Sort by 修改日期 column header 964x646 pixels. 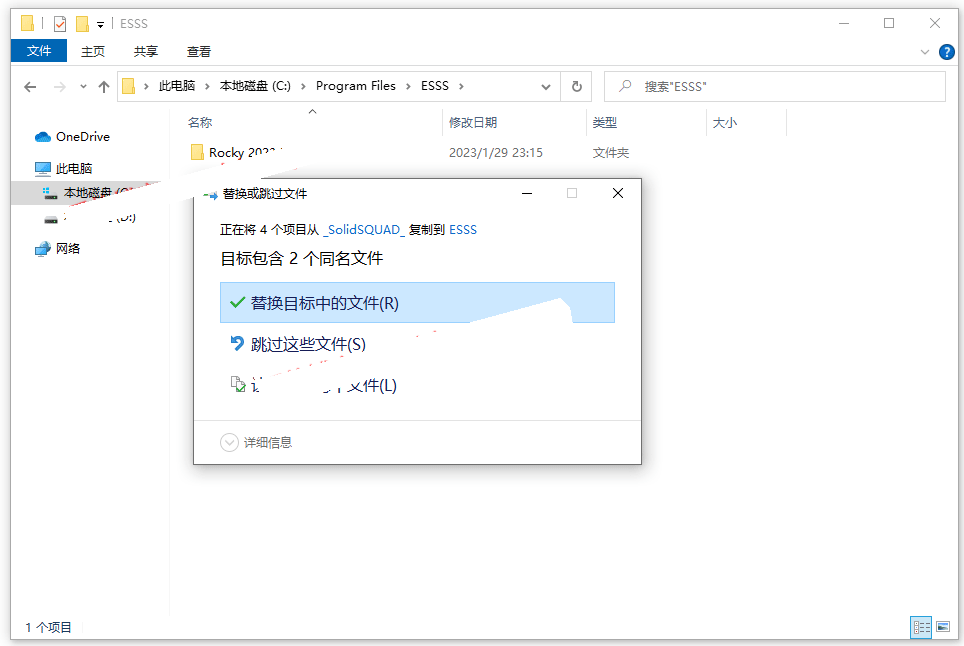tap(473, 122)
